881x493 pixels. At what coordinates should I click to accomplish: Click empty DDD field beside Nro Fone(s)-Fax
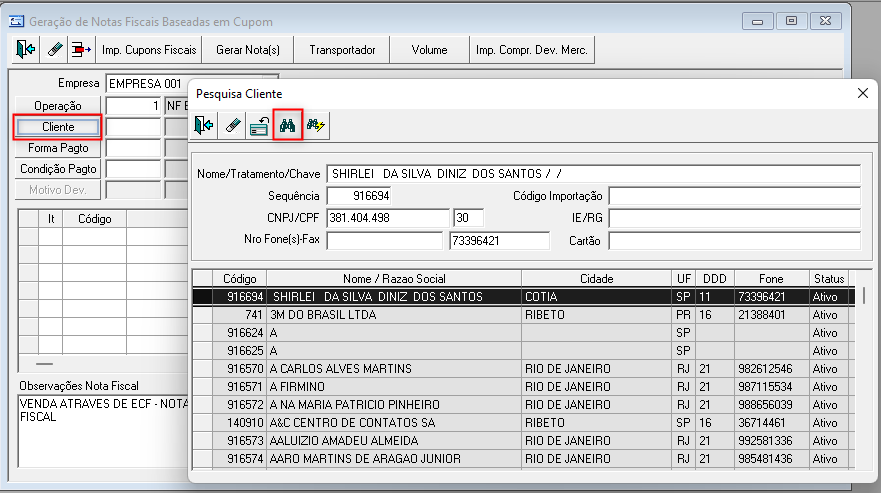point(385,241)
